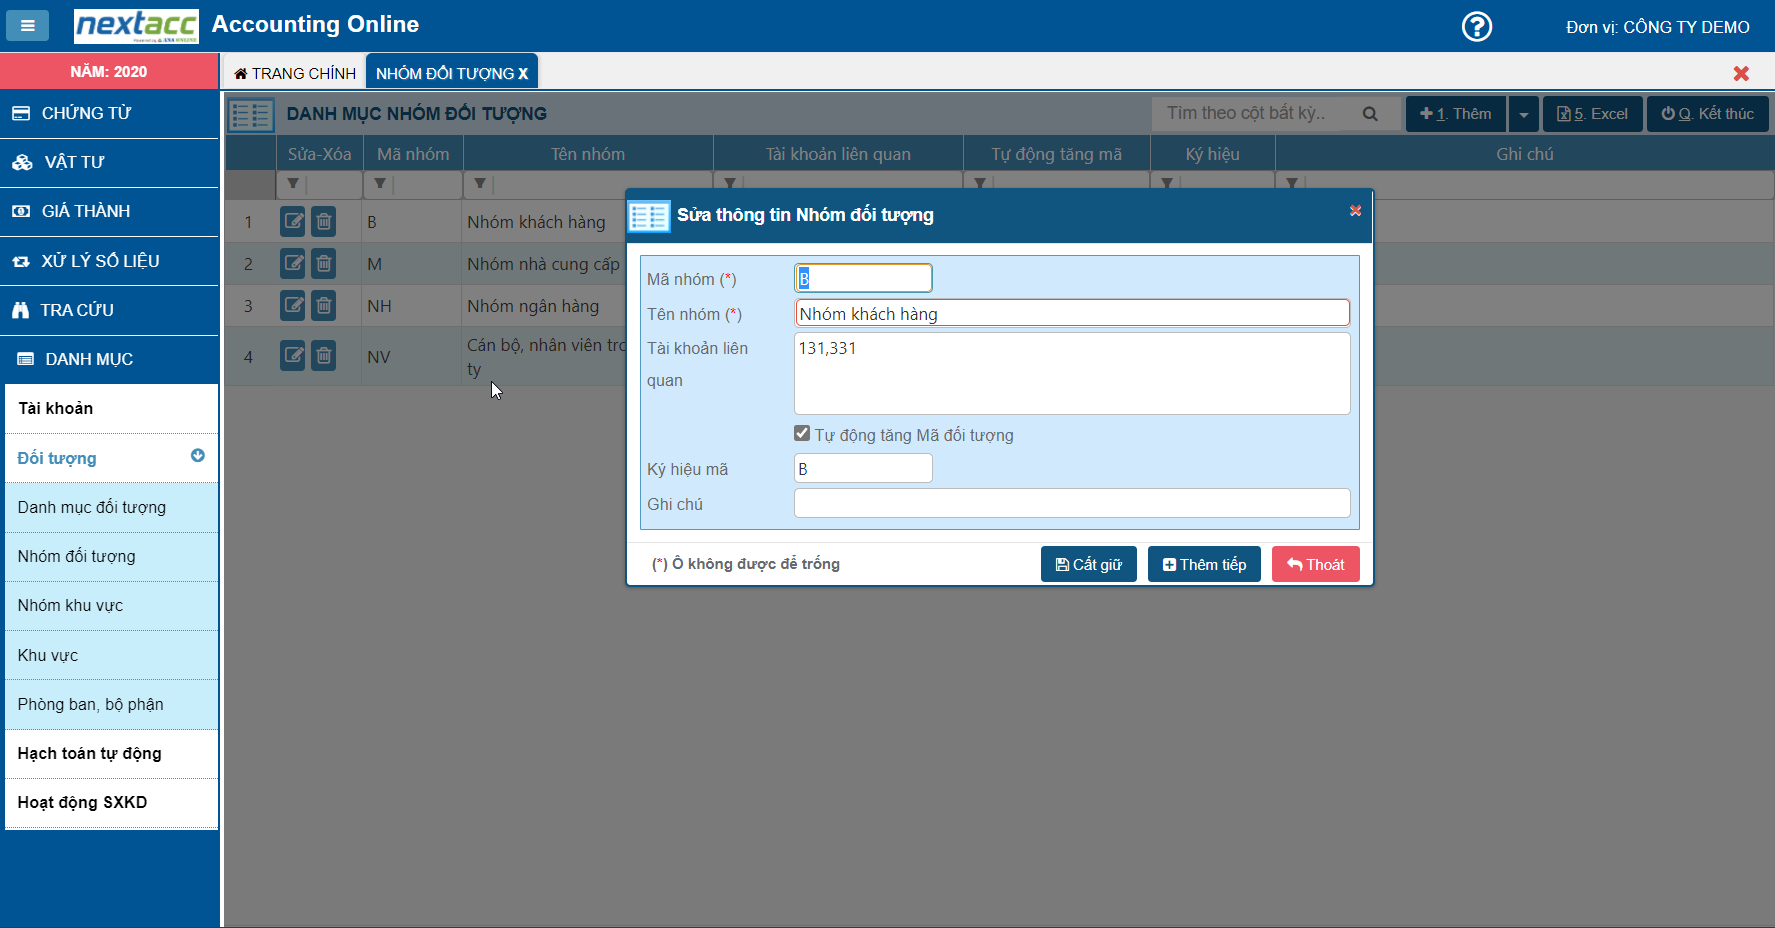The height and width of the screenshot is (928, 1775).
Task: Click the Cất giữ save button
Action: click(1088, 564)
